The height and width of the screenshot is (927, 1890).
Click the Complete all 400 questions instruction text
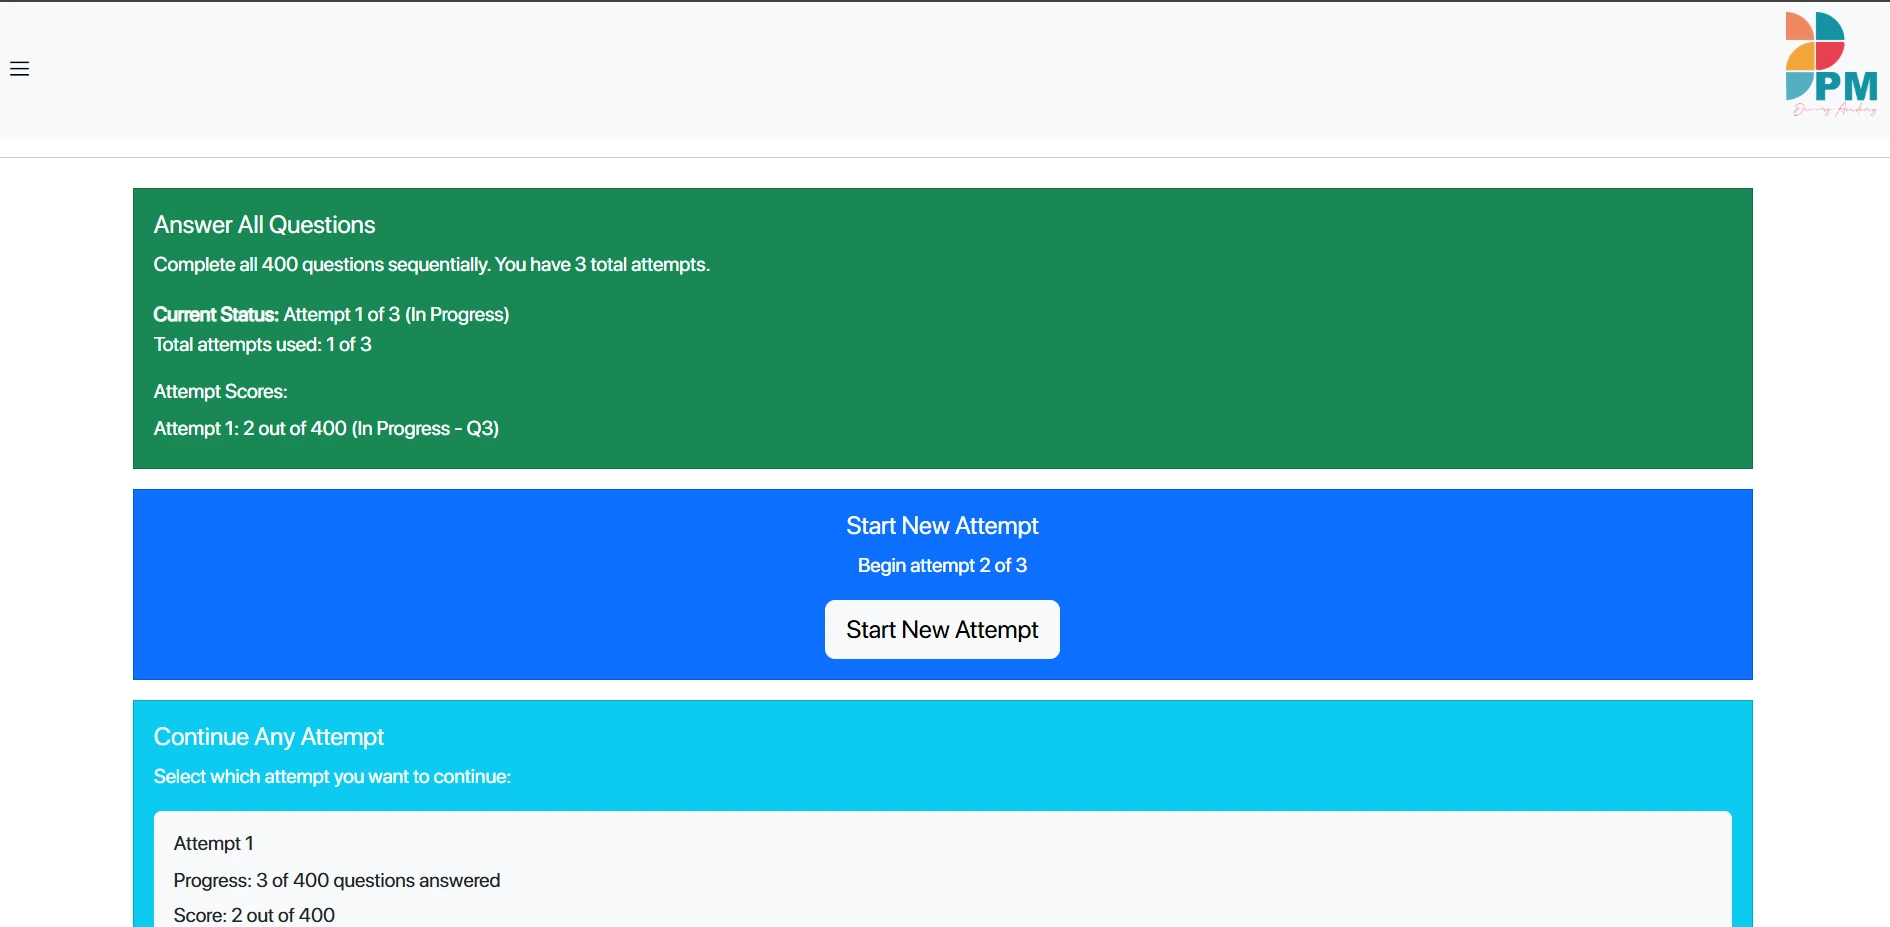pyautogui.click(x=431, y=265)
